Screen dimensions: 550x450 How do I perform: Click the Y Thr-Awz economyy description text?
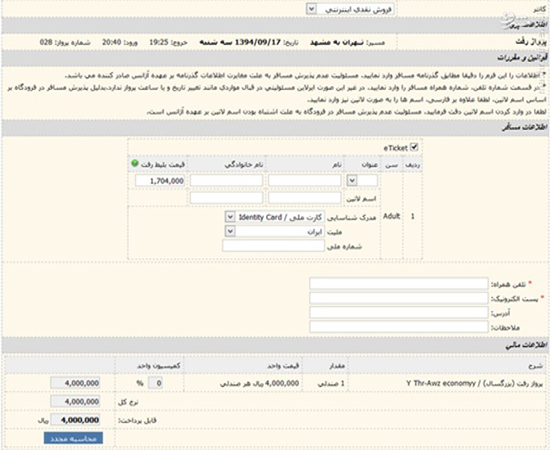point(441,383)
